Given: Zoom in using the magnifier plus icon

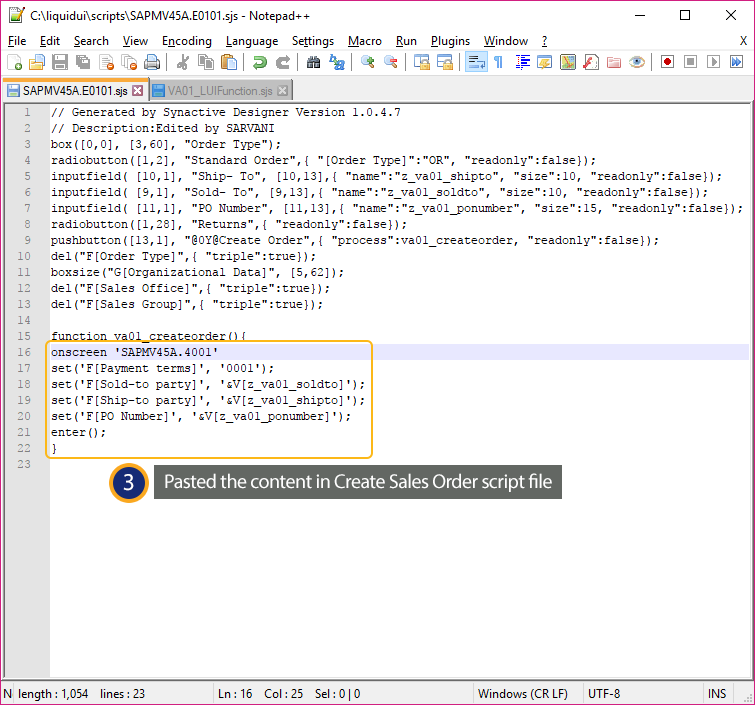Looking at the screenshot, I should pos(368,62).
